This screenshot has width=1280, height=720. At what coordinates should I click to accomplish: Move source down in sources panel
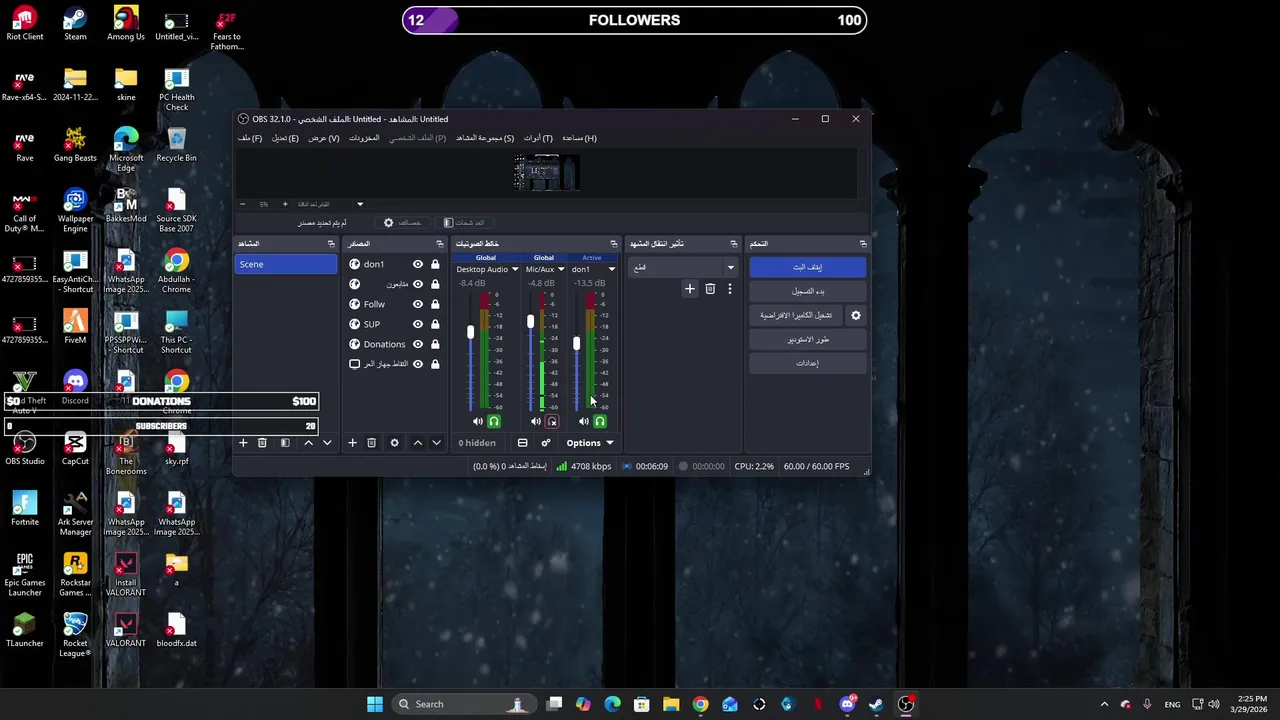tap(436, 443)
